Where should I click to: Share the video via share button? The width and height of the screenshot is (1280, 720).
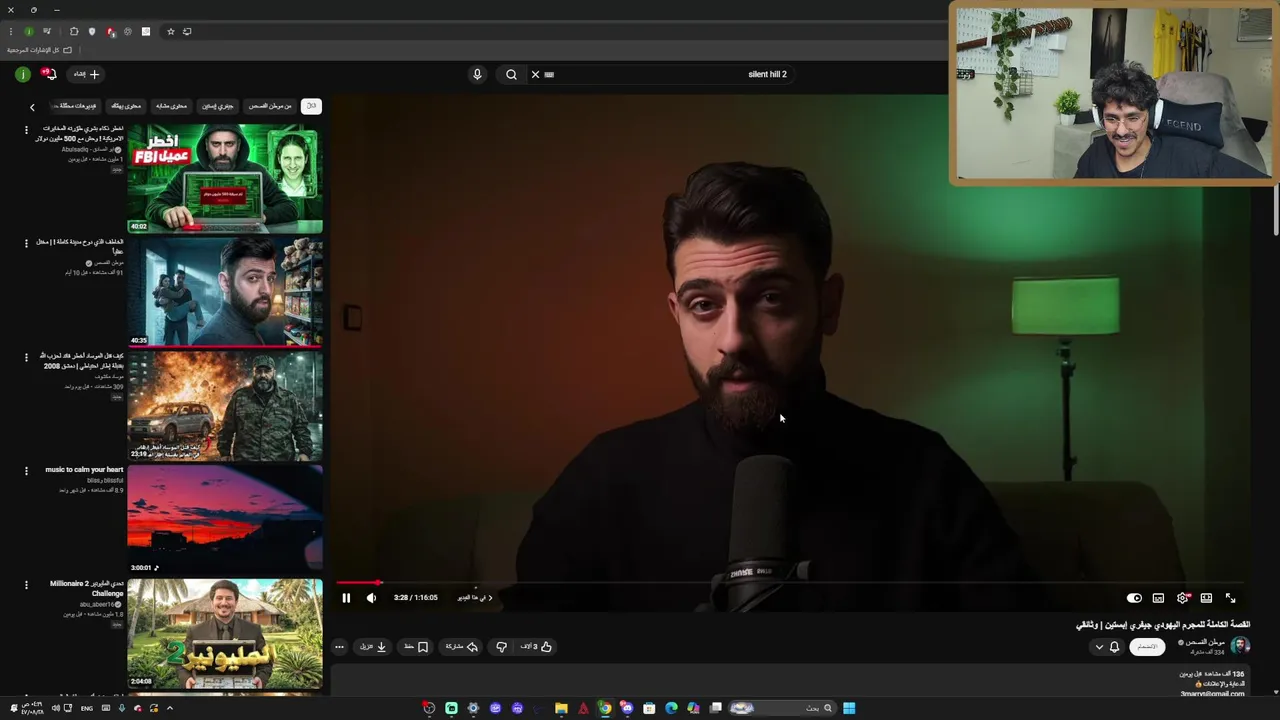pos(461,647)
